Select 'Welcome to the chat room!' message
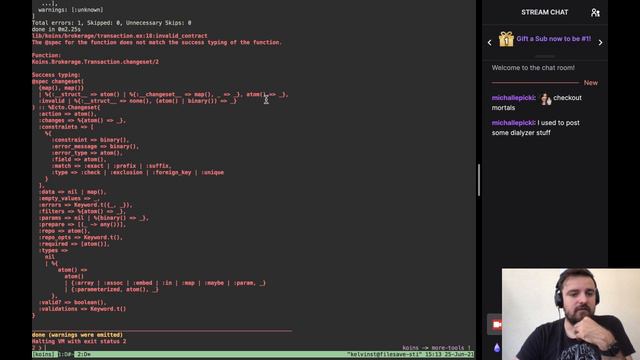 tap(533, 68)
